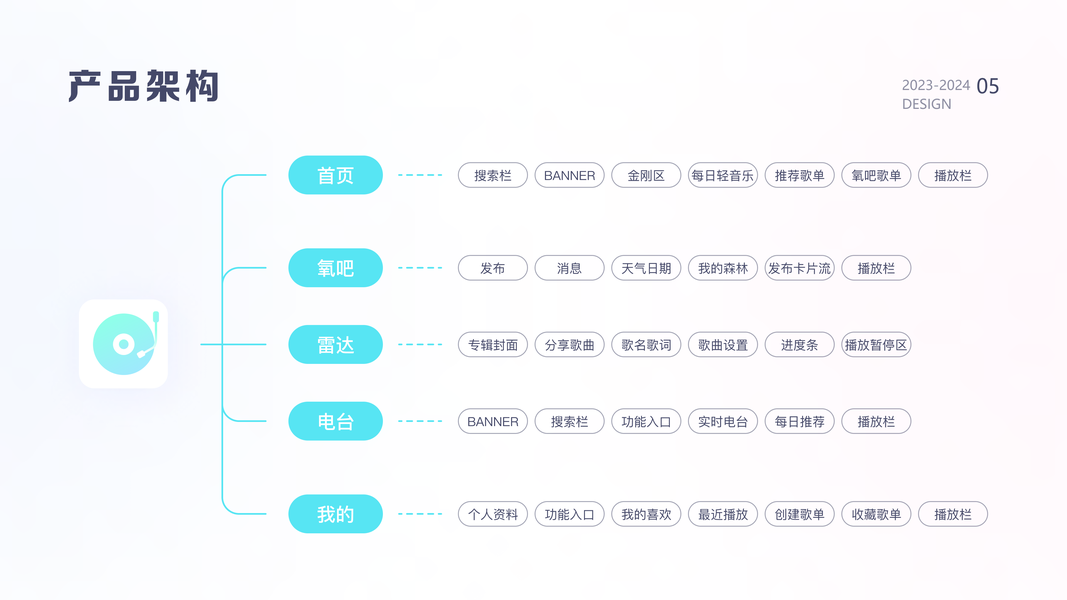1067x600 pixels.
Task: Click the 播放暂停区 pill
Action: pyautogui.click(x=876, y=345)
